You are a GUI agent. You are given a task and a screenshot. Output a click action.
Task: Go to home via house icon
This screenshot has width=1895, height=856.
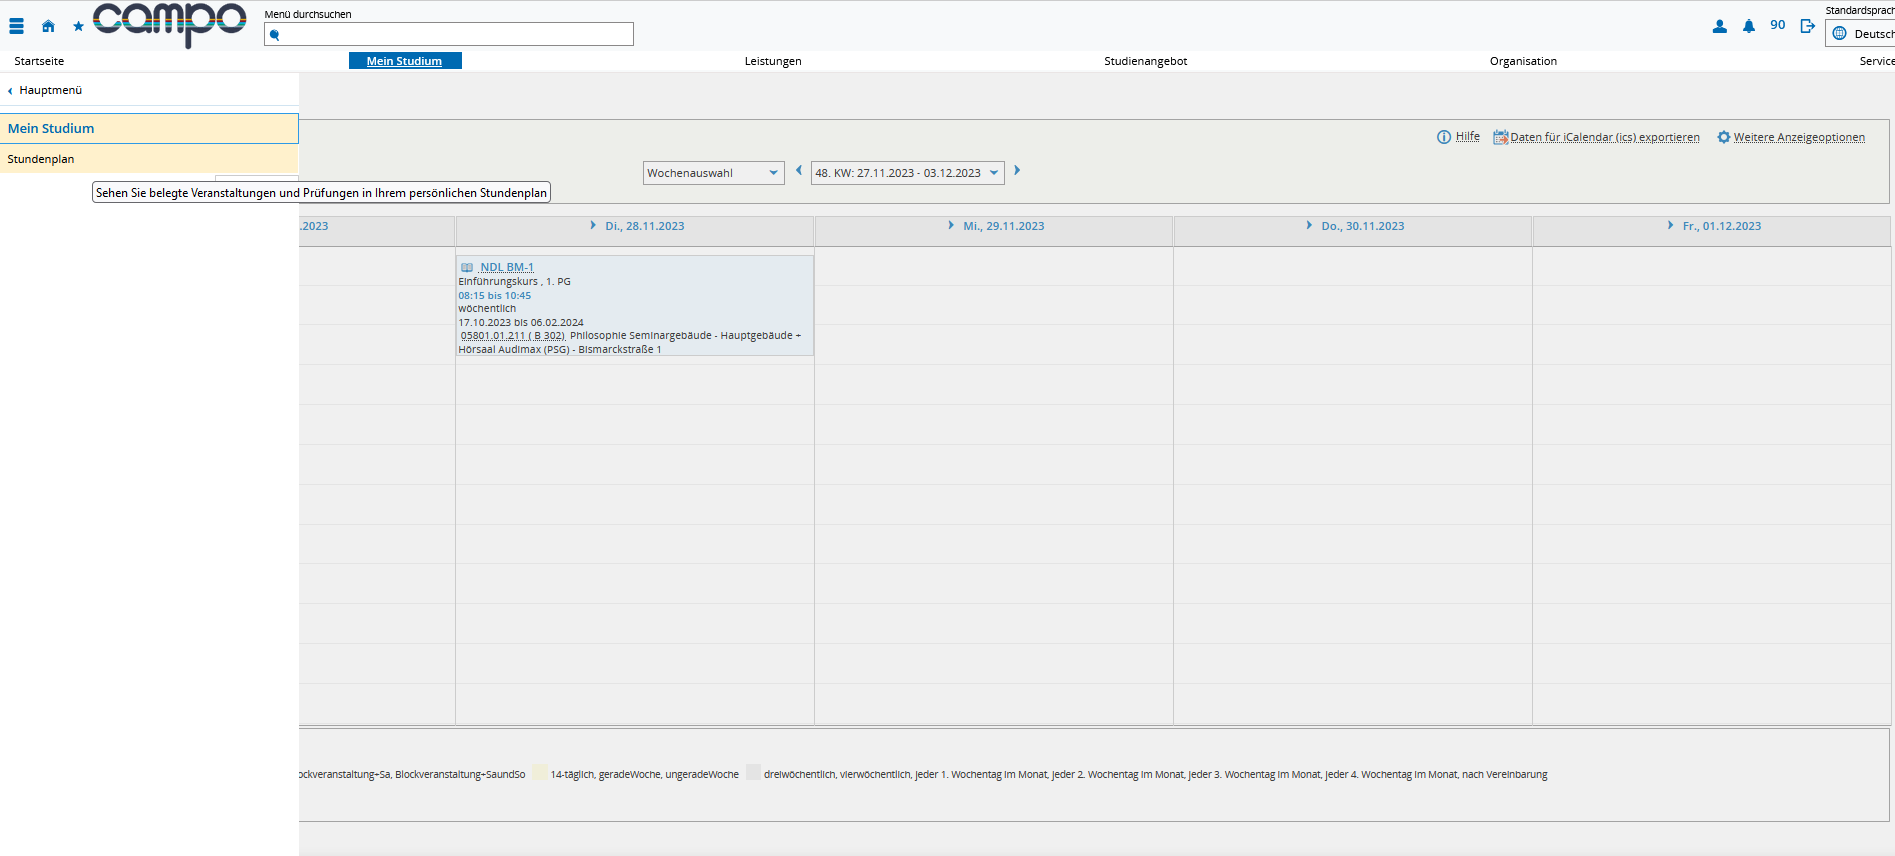48,26
